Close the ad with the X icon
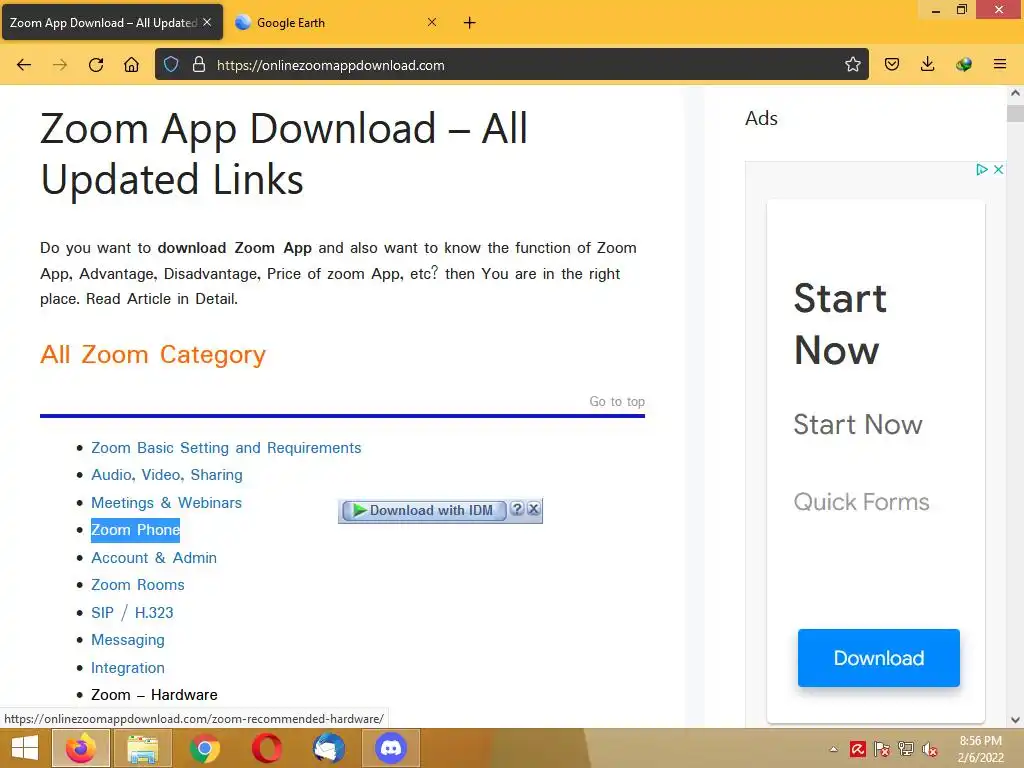The height and width of the screenshot is (768, 1024). click(x=999, y=170)
